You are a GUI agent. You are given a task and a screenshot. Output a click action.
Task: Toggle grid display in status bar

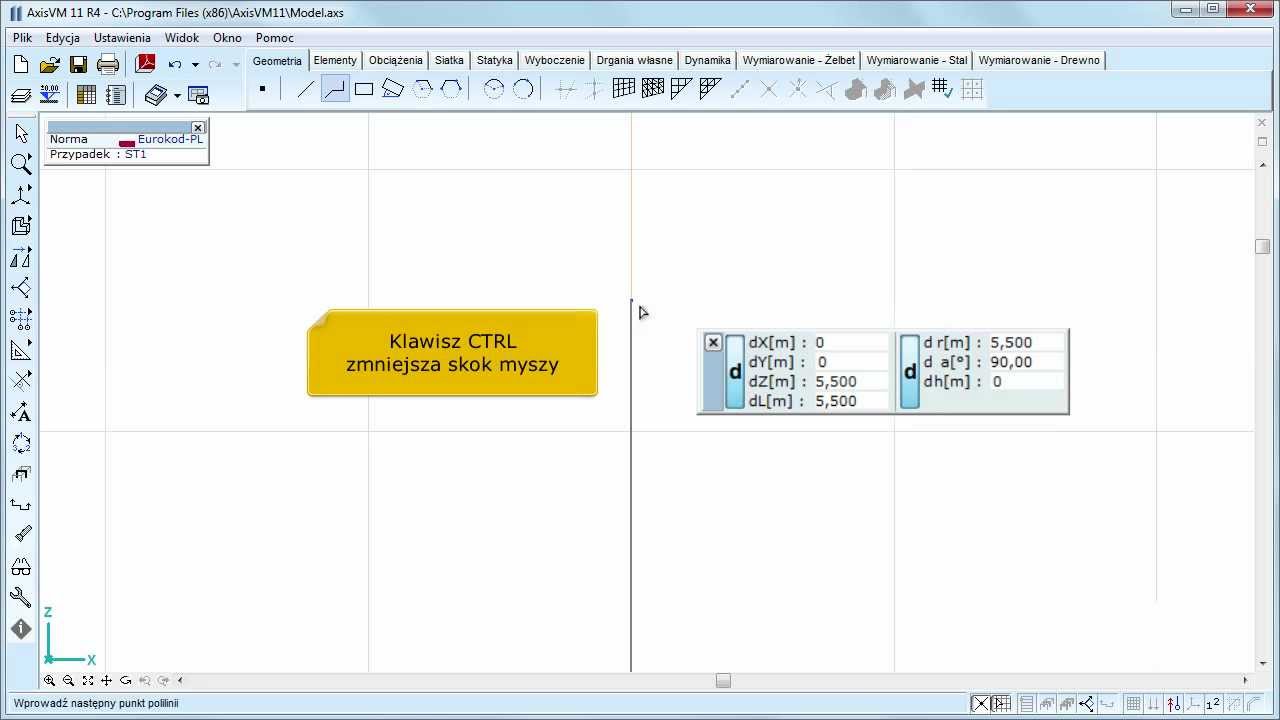1133,704
